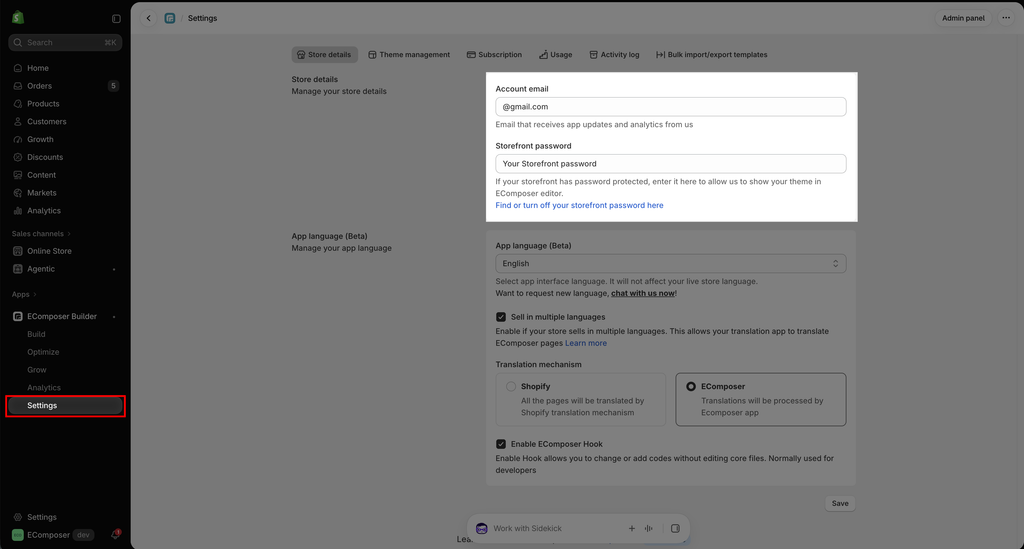Click the Analytics bar chart icon in main nav
This screenshot has width=1024, height=549.
coord(18,211)
